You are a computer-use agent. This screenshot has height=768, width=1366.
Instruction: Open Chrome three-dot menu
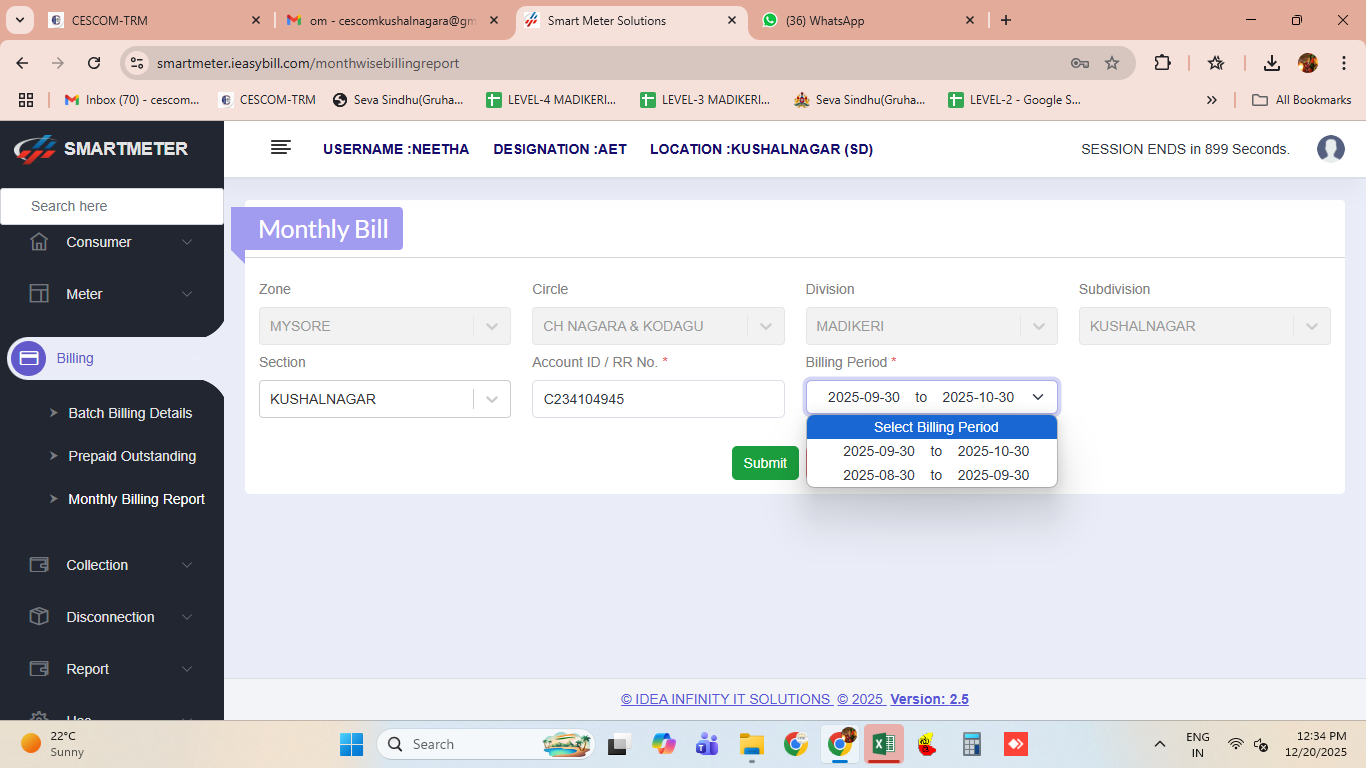tap(1342, 63)
